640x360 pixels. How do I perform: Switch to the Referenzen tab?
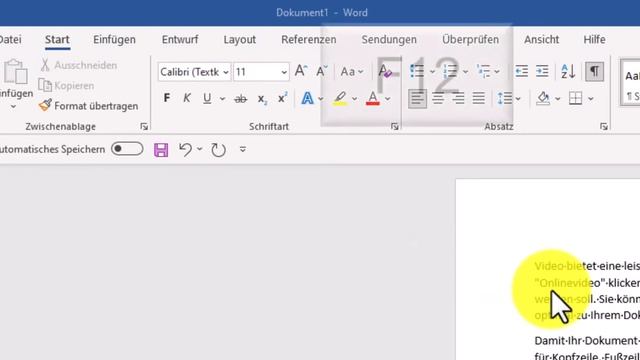click(x=309, y=40)
